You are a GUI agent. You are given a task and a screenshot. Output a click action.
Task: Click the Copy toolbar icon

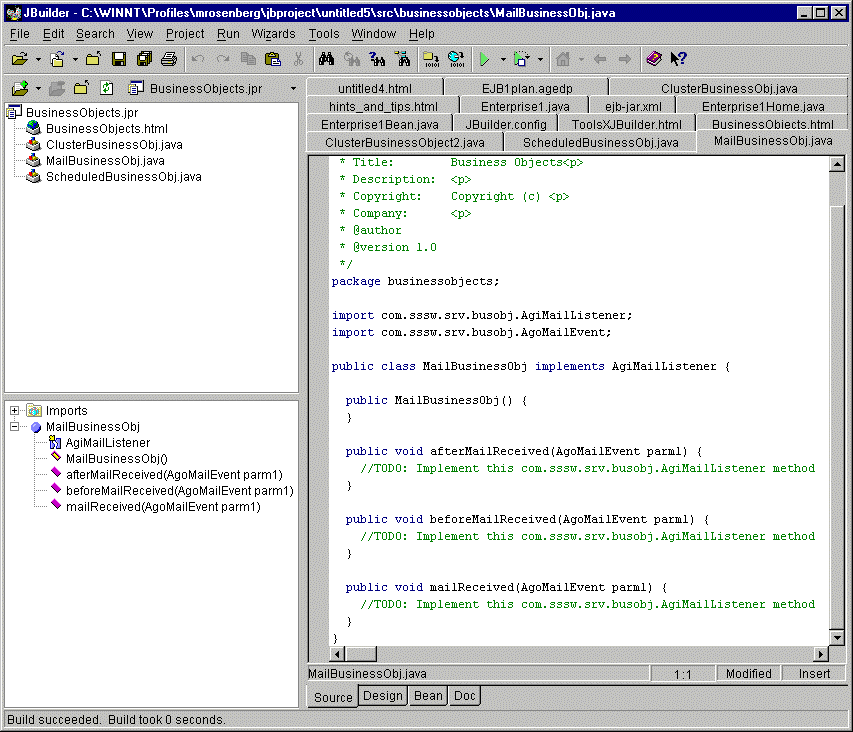pos(248,59)
